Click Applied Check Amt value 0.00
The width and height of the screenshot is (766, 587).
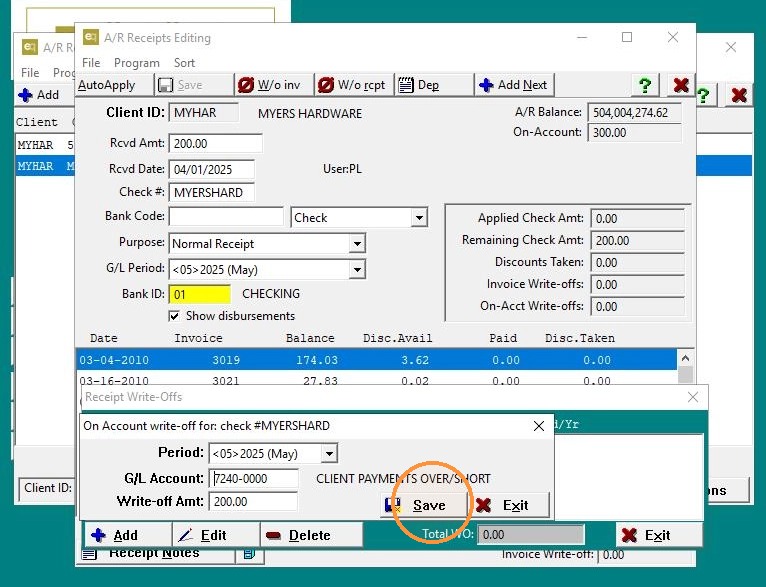click(637, 219)
